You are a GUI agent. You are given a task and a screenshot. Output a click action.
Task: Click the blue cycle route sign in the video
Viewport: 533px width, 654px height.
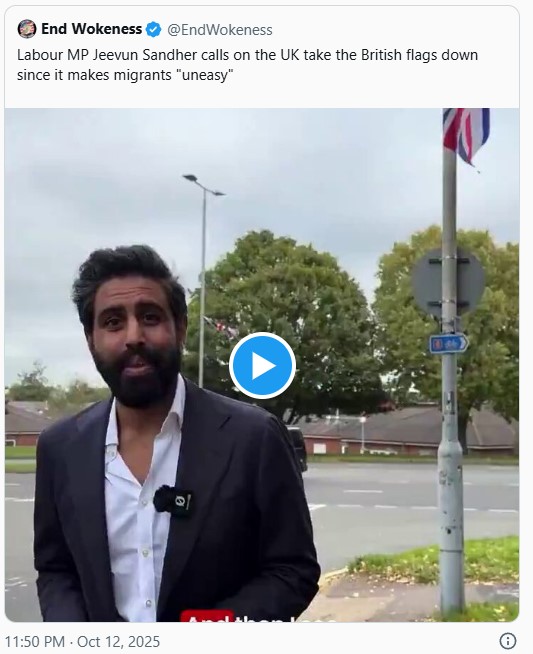(449, 344)
